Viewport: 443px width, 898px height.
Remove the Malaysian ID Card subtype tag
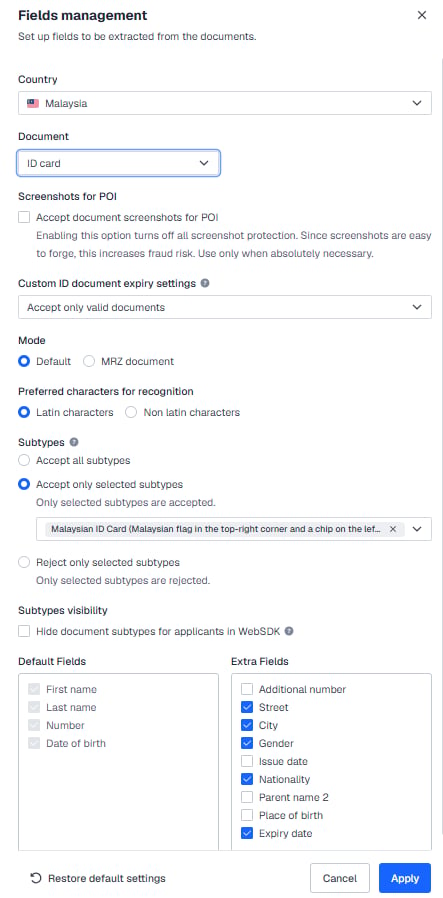pyautogui.click(x=393, y=529)
